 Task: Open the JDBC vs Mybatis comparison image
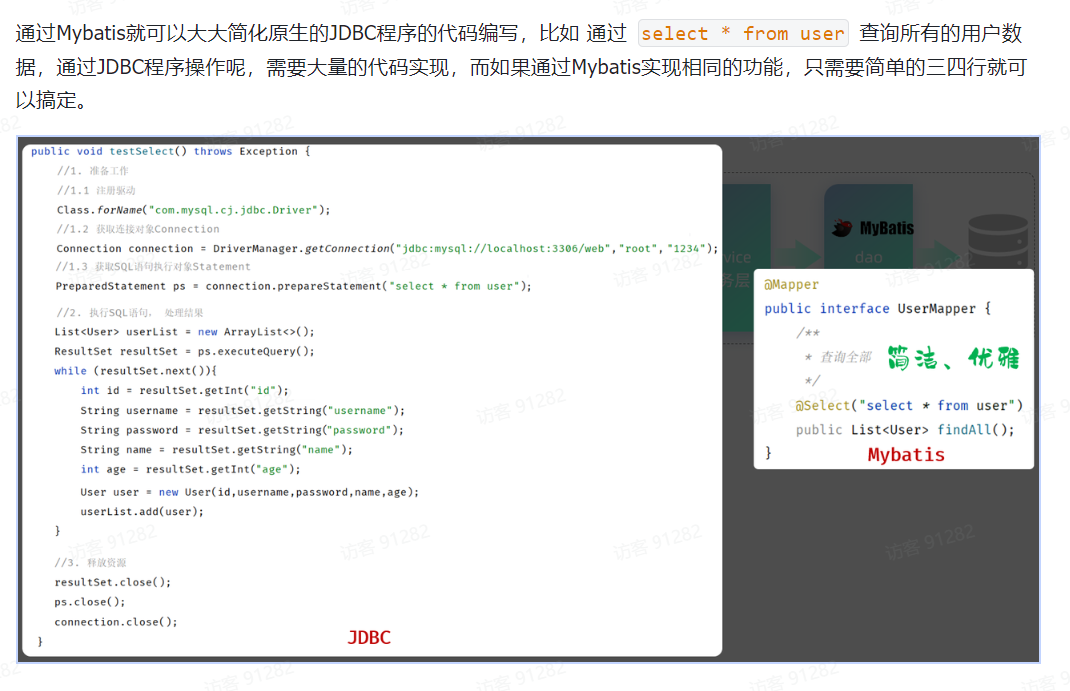[529, 399]
